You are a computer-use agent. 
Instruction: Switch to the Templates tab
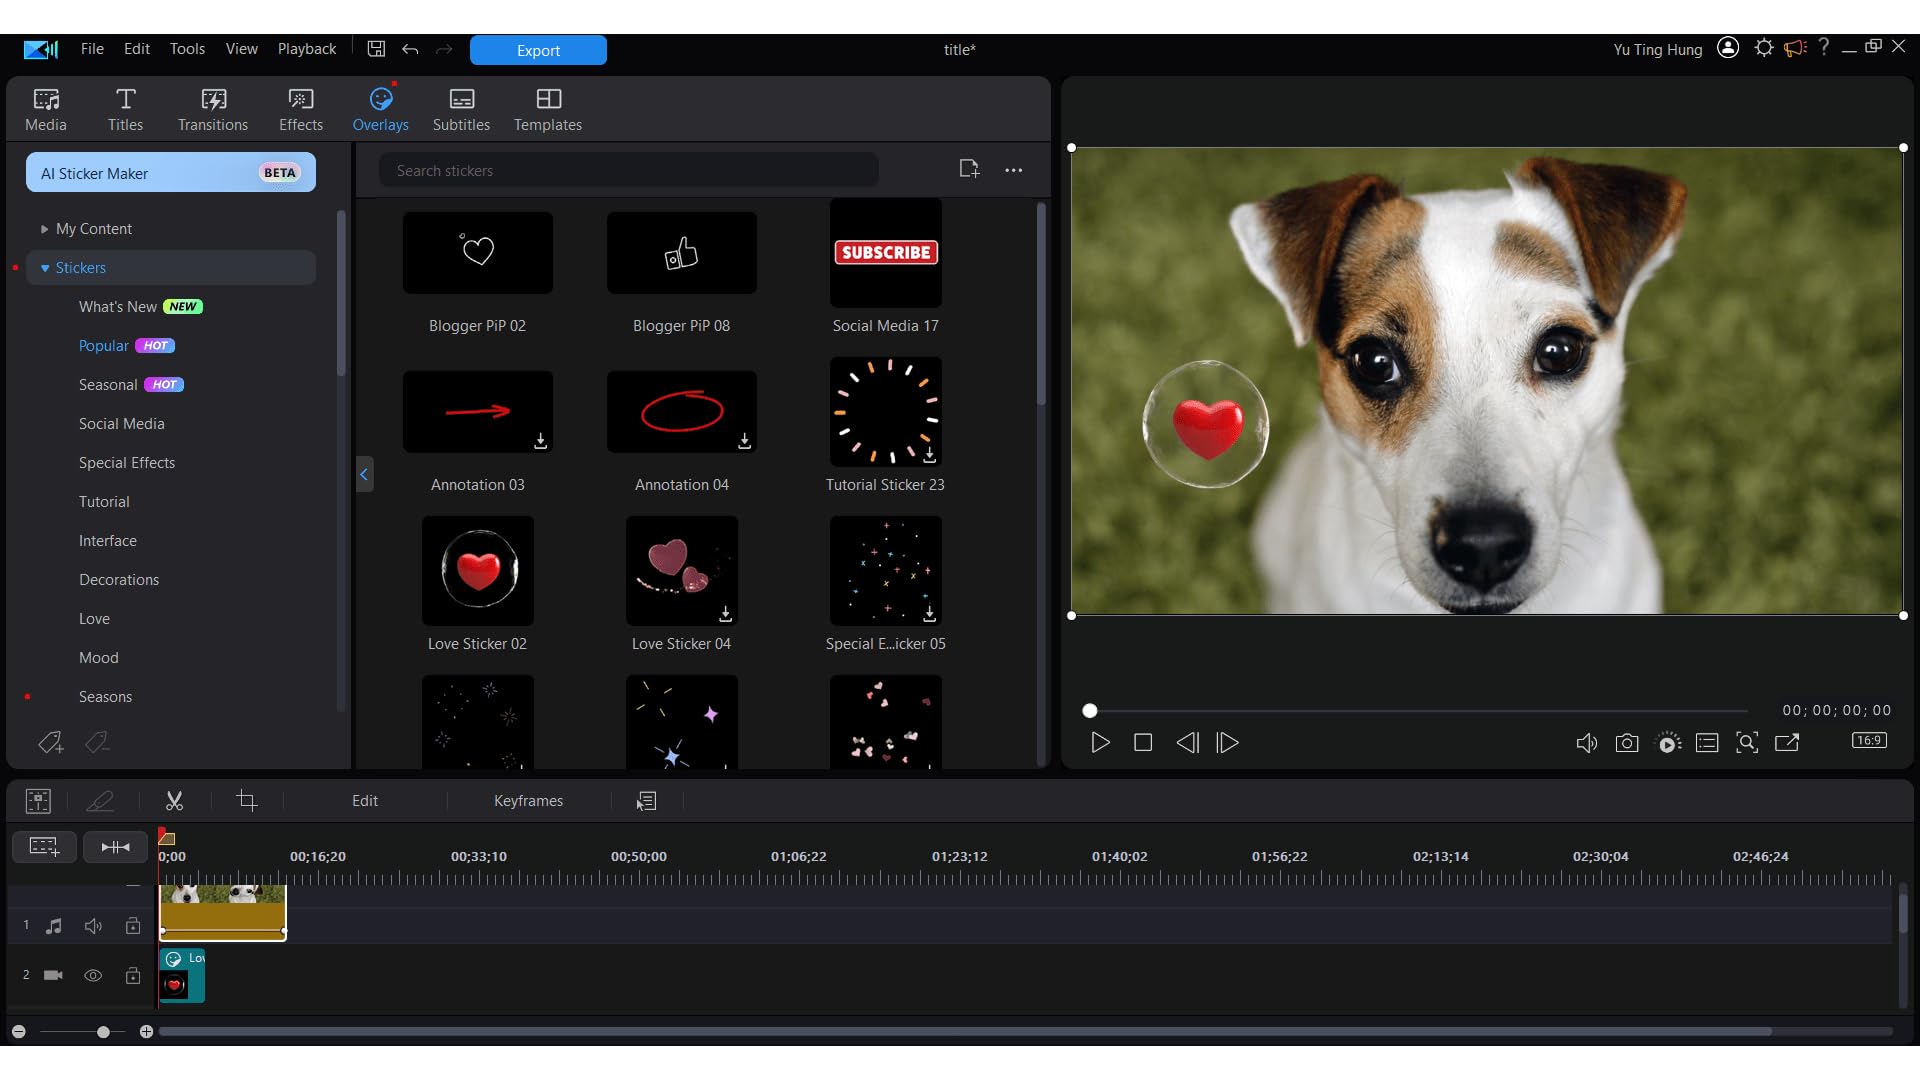(x=547, y=109)
